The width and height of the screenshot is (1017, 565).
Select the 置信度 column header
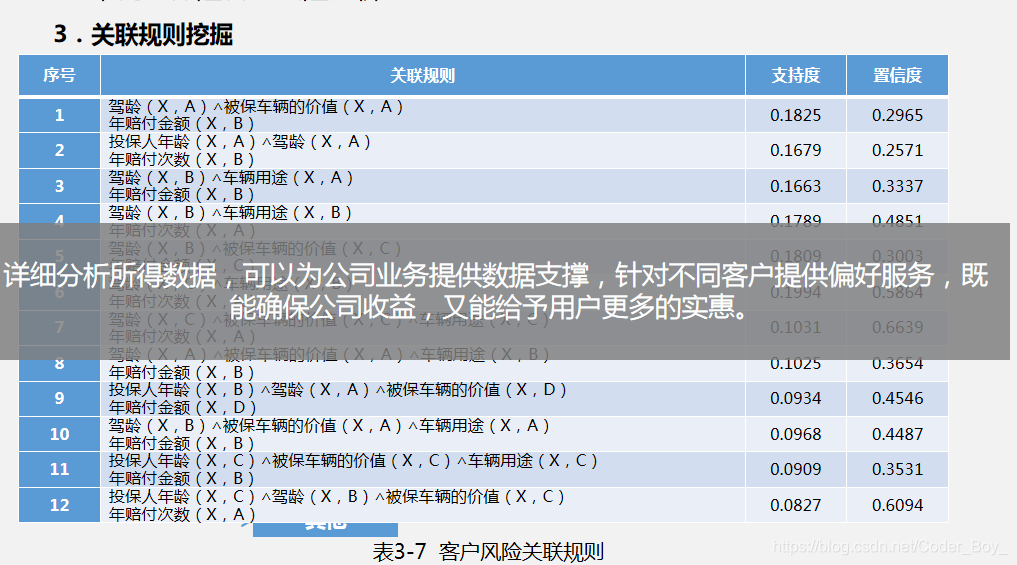point(897,75)
